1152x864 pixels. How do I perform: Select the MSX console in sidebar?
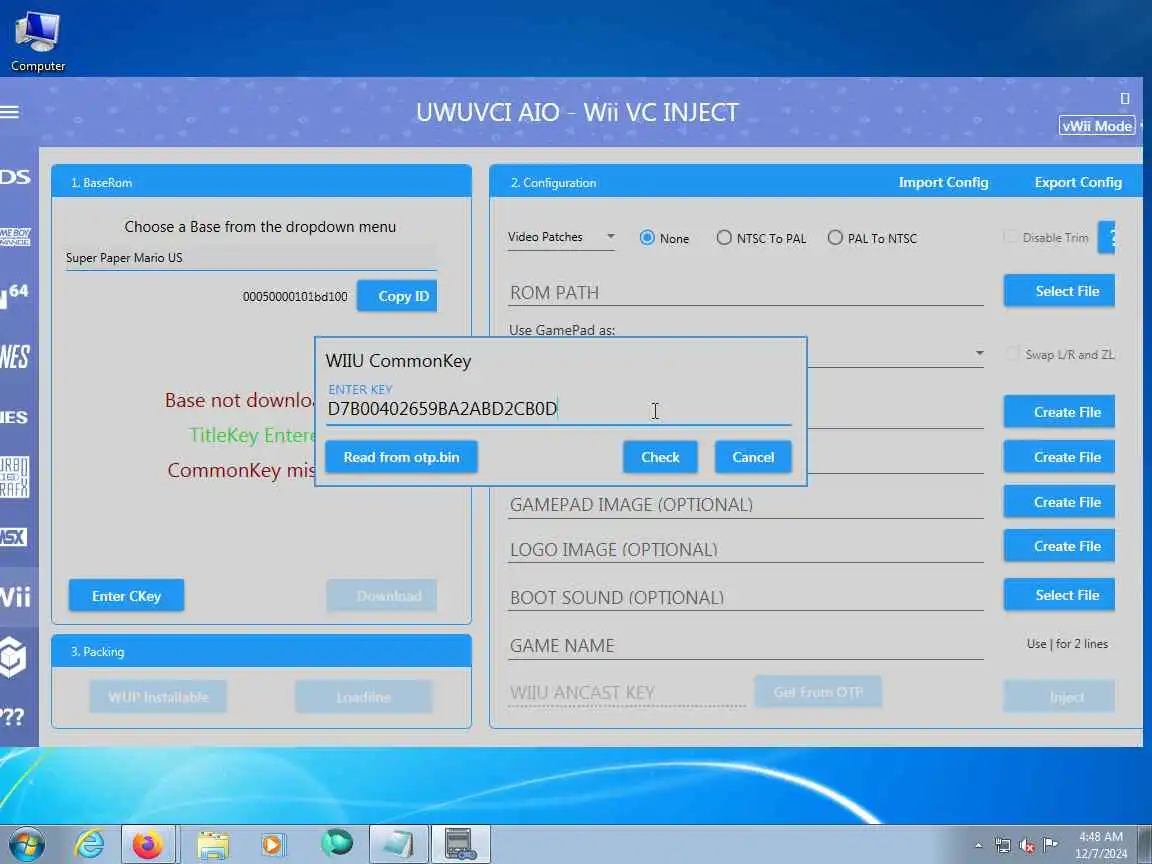coord(14,537)
